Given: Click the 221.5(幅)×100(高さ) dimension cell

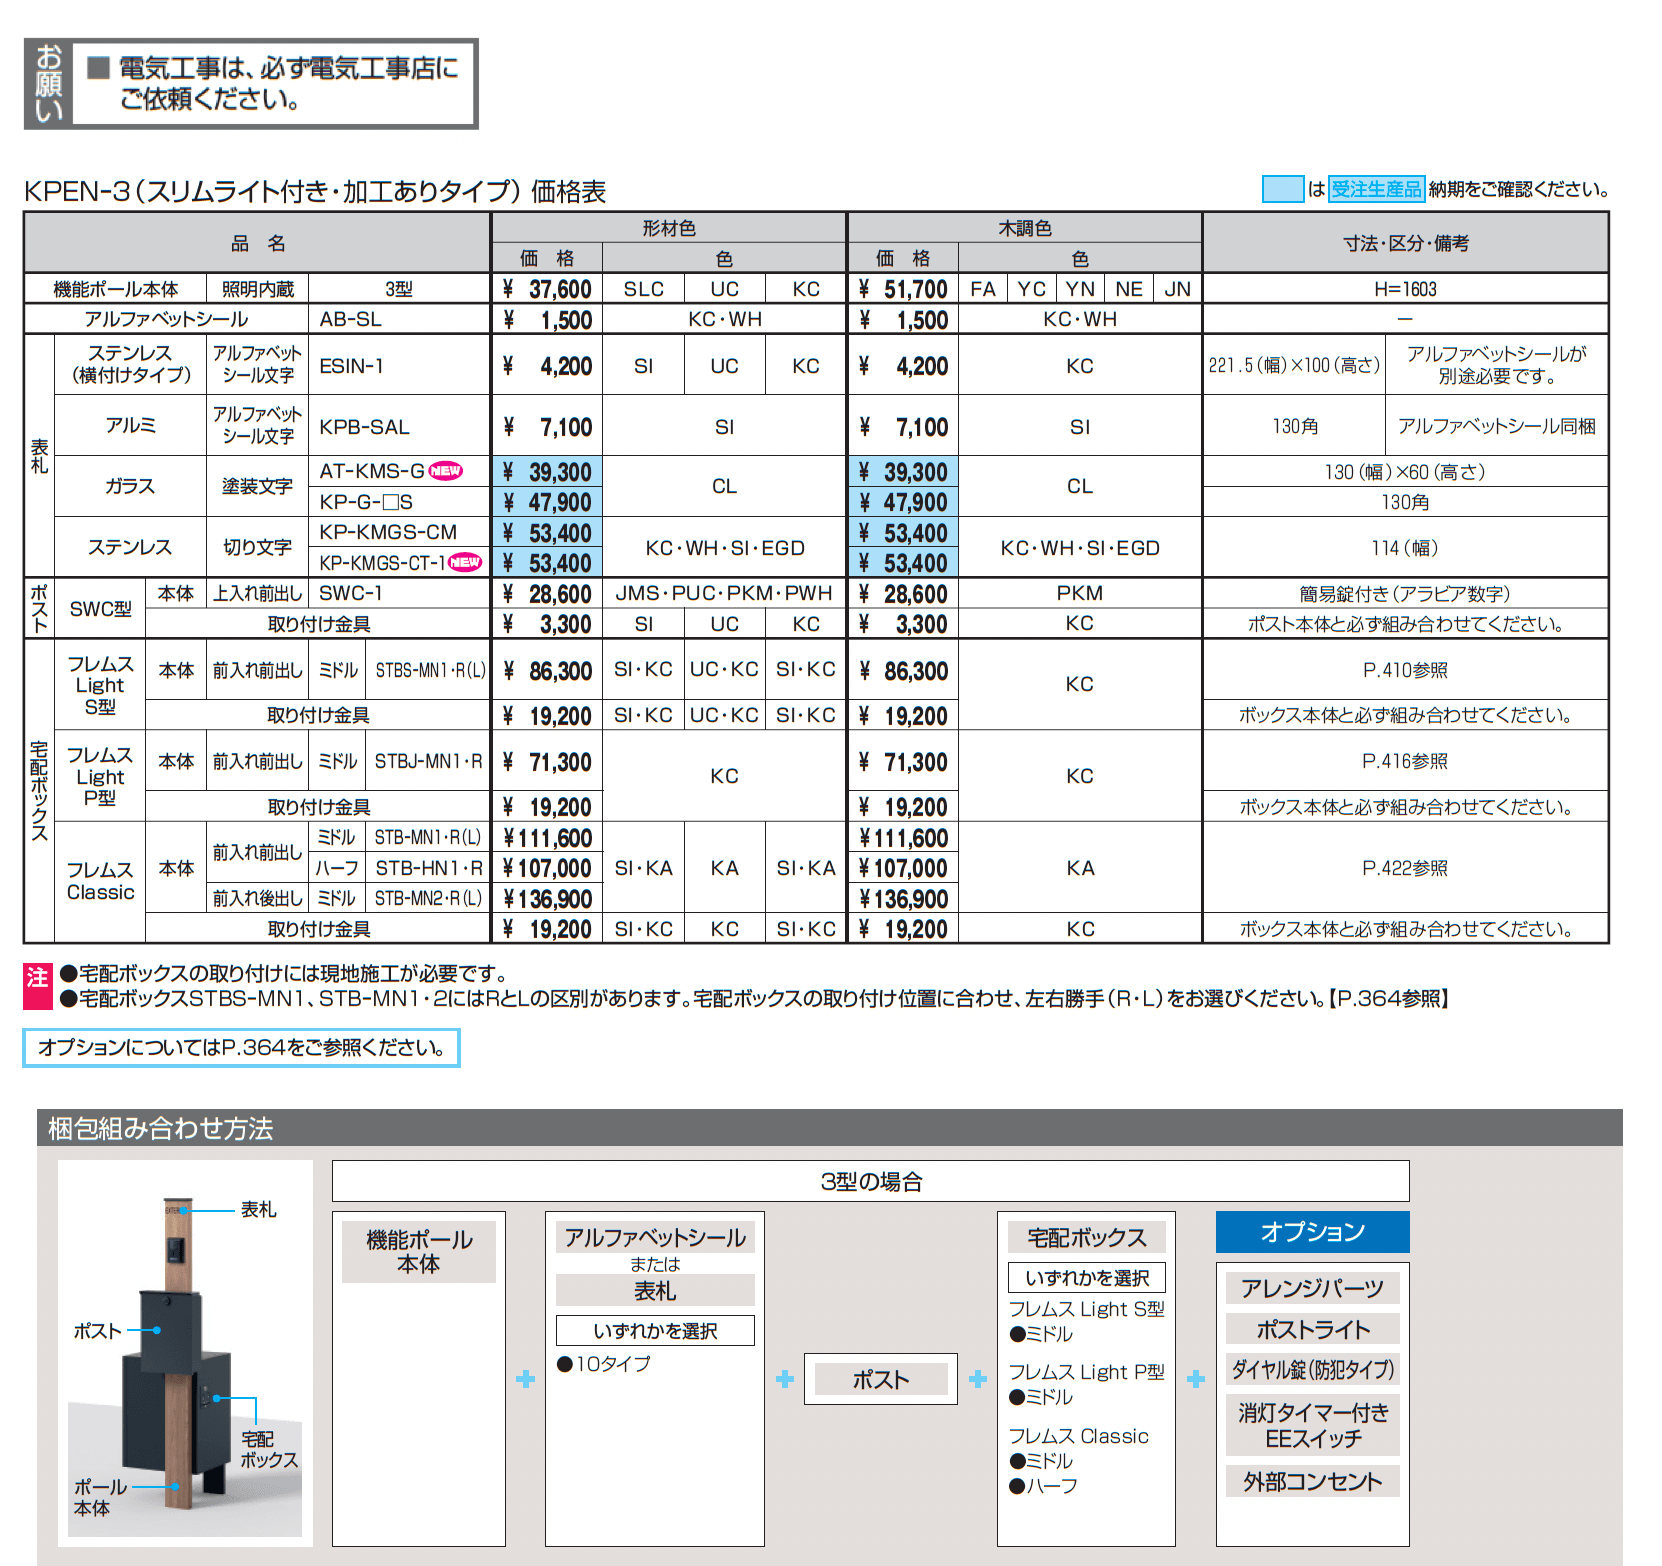Looking at the screenshot, I should point(1294,365).
